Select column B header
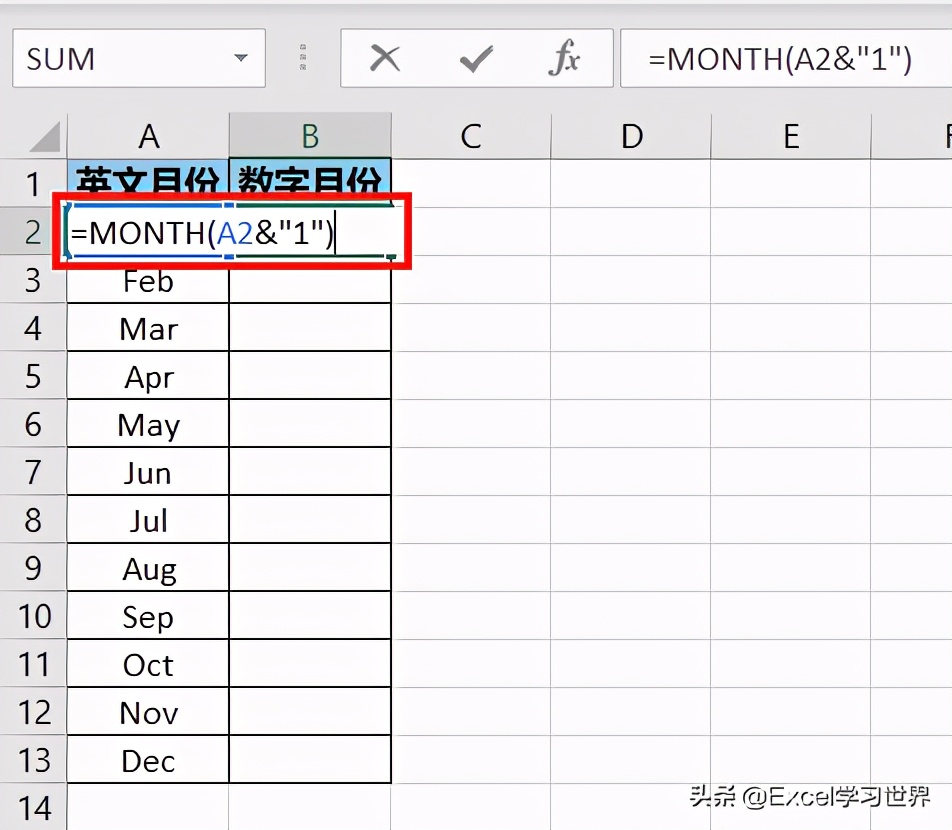Screen dimensions: 952x830 click(310, 136)
